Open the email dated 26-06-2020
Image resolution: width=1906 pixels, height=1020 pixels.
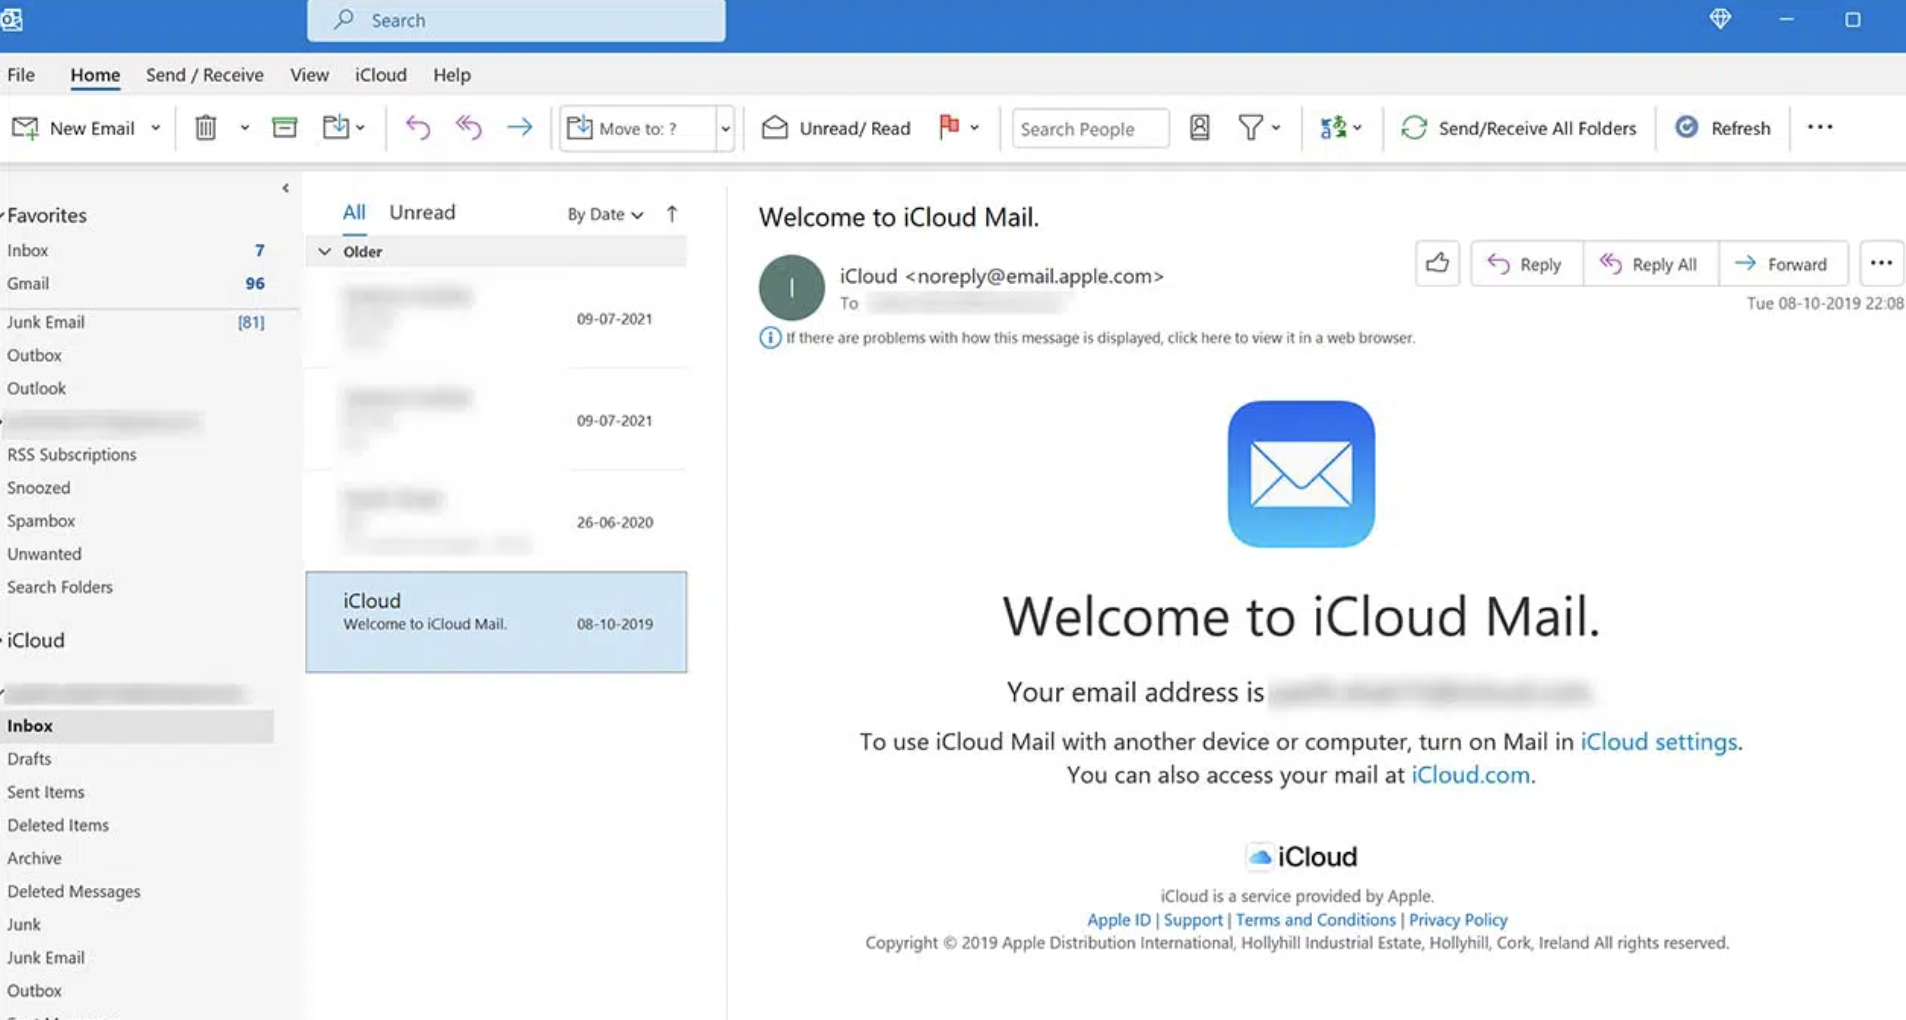pos(496,521)
